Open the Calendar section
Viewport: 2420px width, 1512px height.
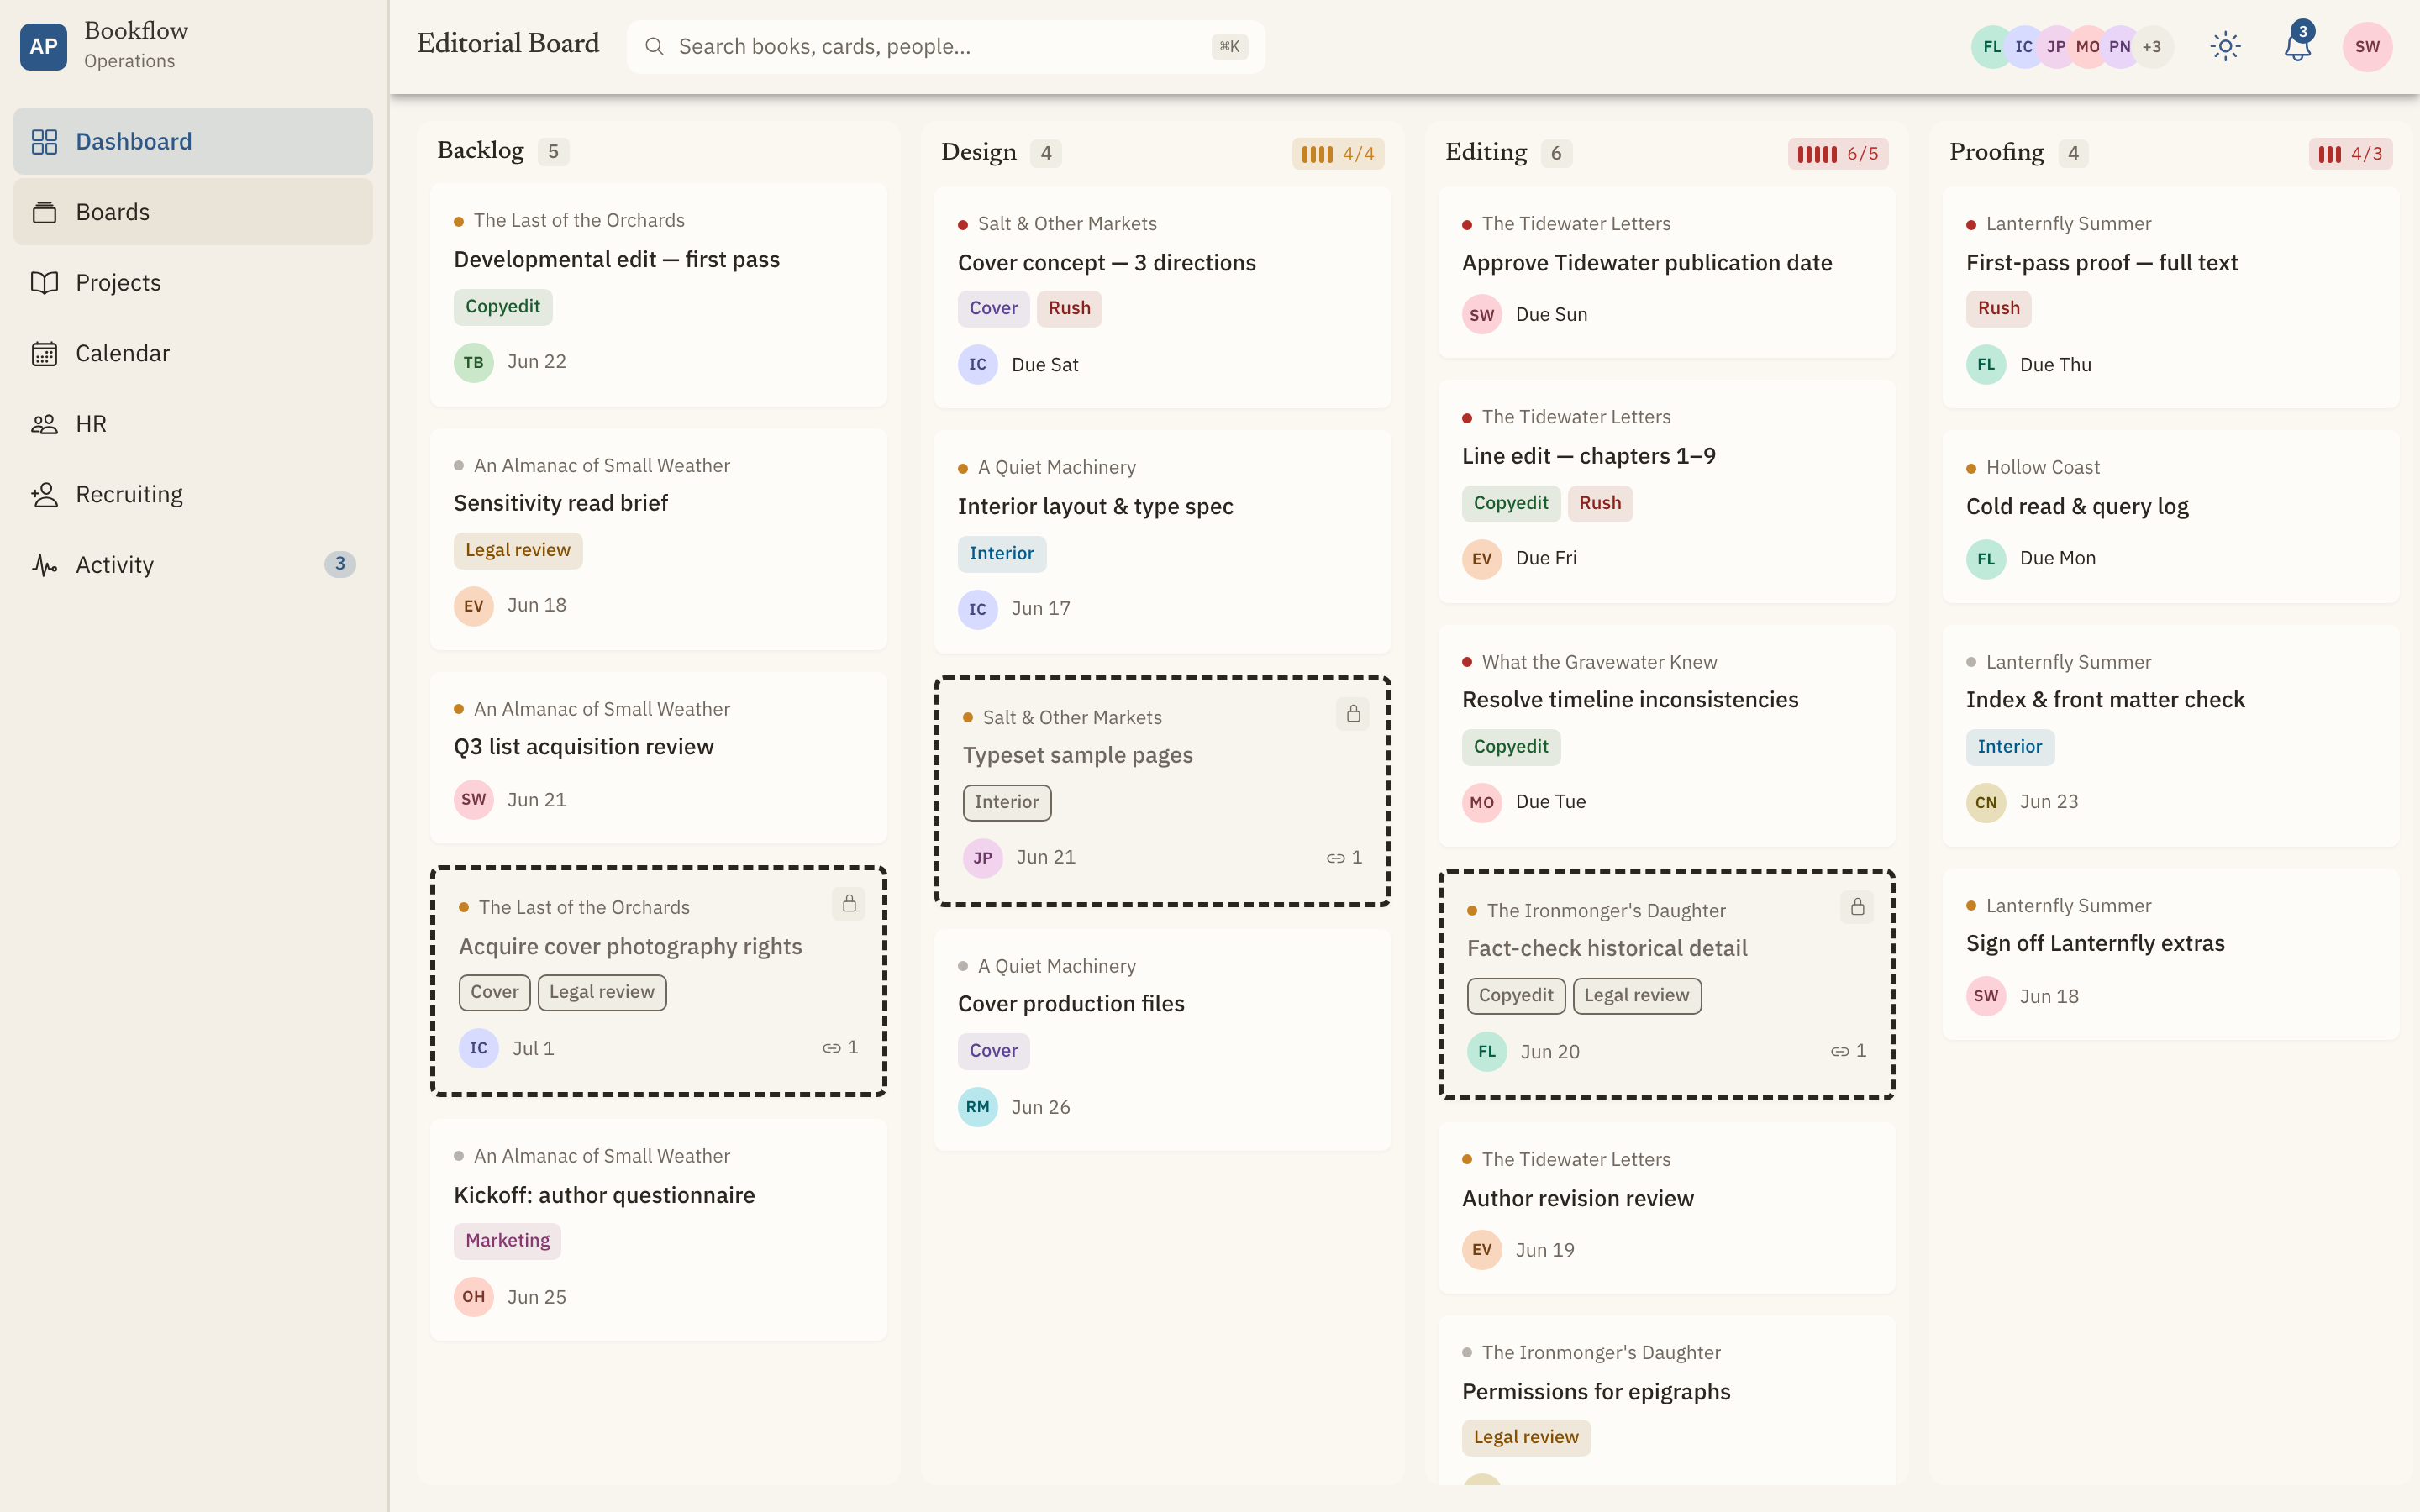193,353
